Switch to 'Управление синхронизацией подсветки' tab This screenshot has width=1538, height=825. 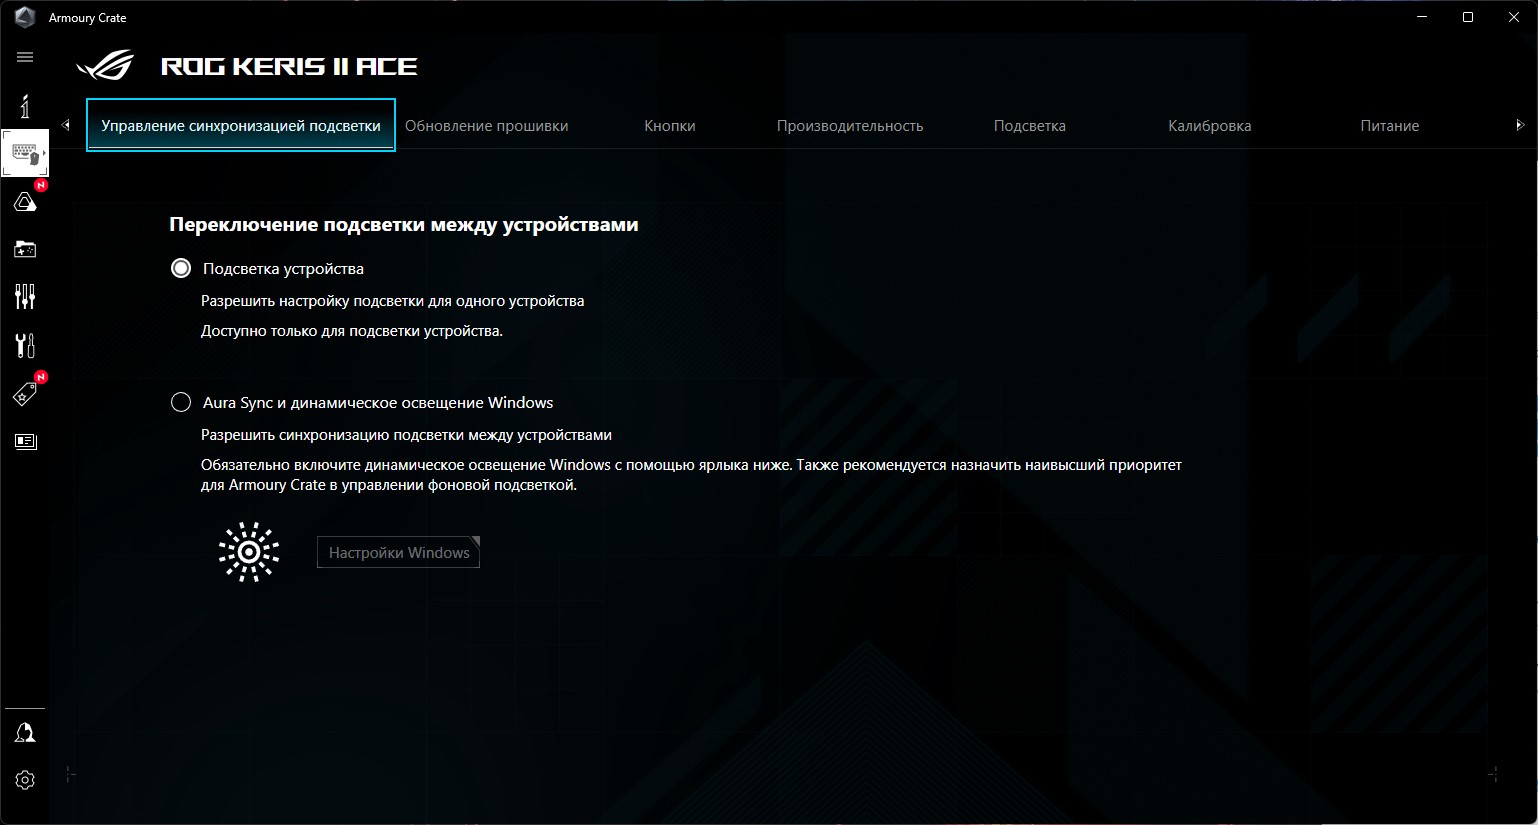[241, 125]
